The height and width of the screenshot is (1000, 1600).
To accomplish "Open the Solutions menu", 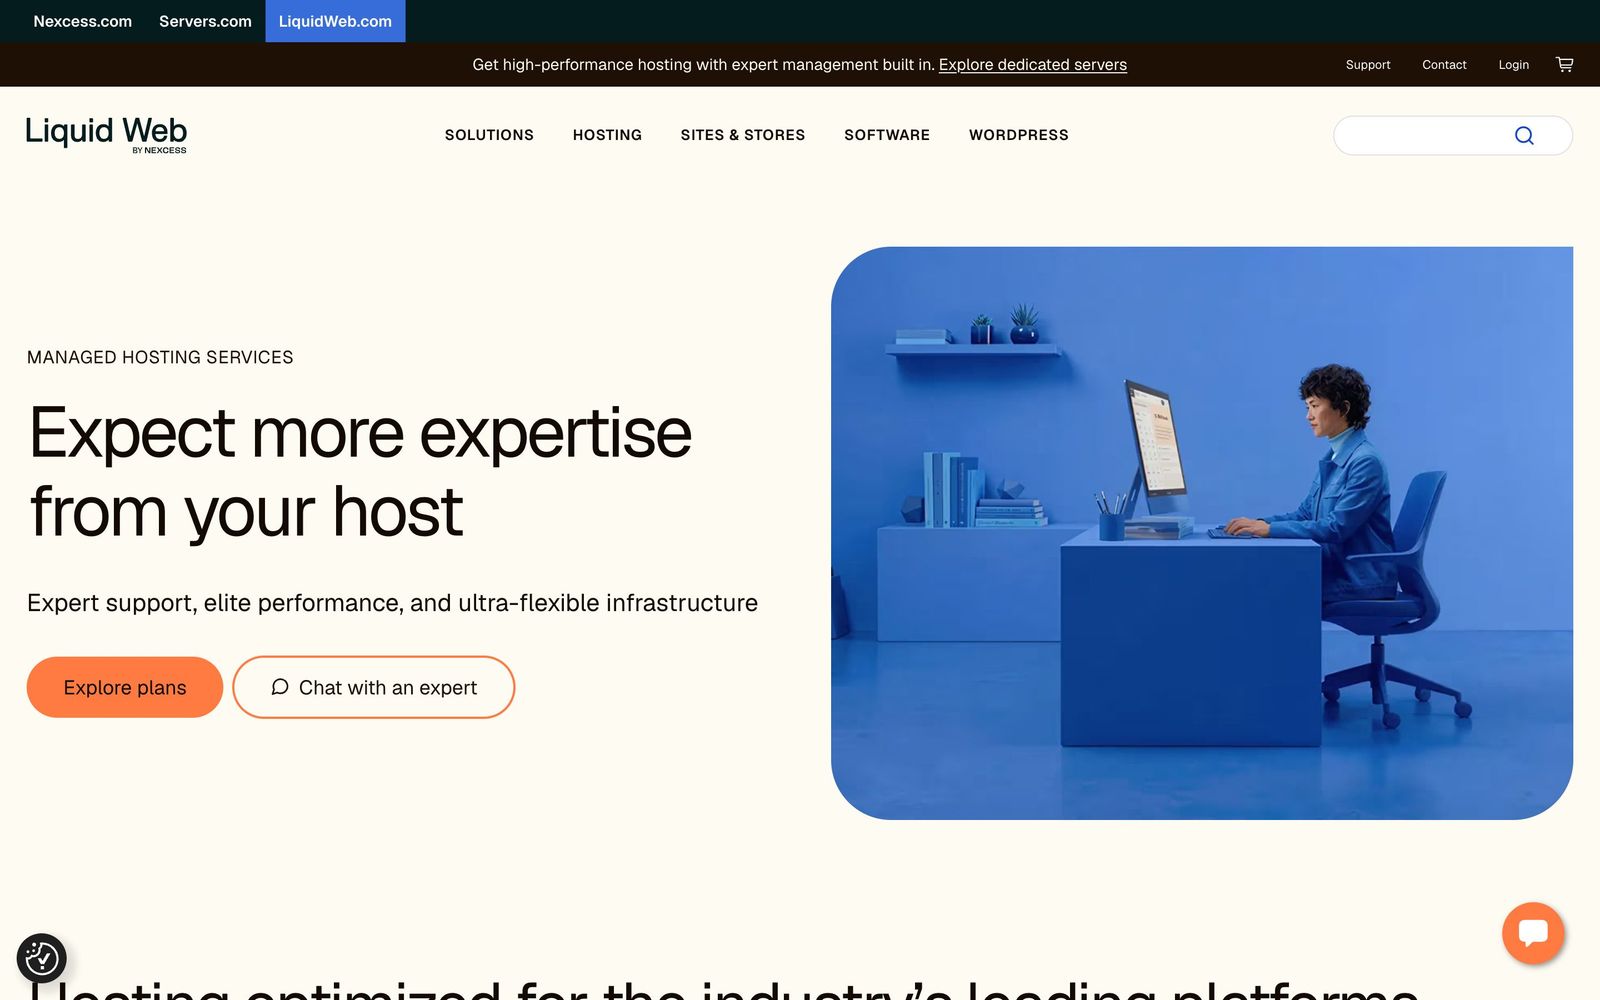I will (489, 135).
